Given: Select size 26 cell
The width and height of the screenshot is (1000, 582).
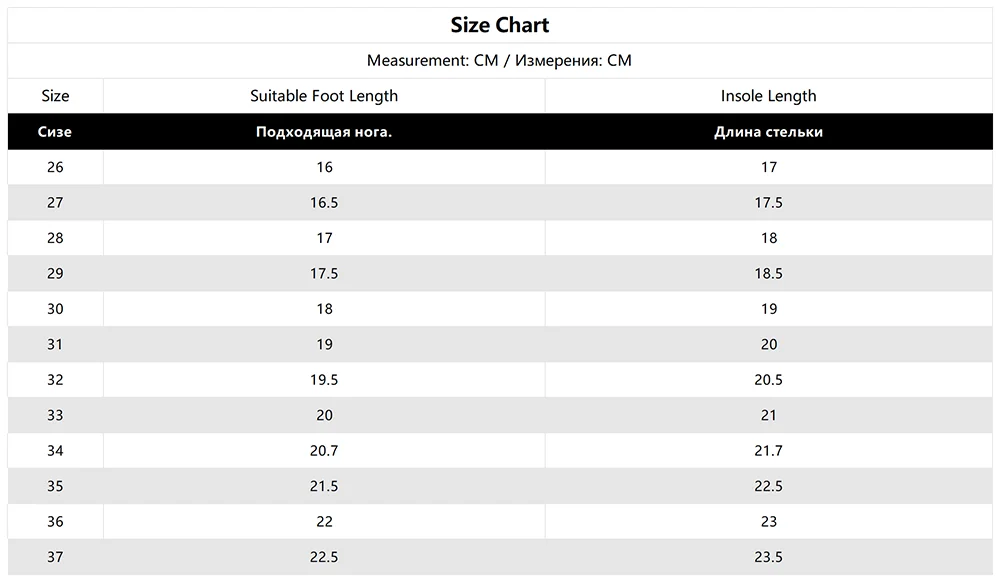Looking at the screenshot, I should click(55, 167).
